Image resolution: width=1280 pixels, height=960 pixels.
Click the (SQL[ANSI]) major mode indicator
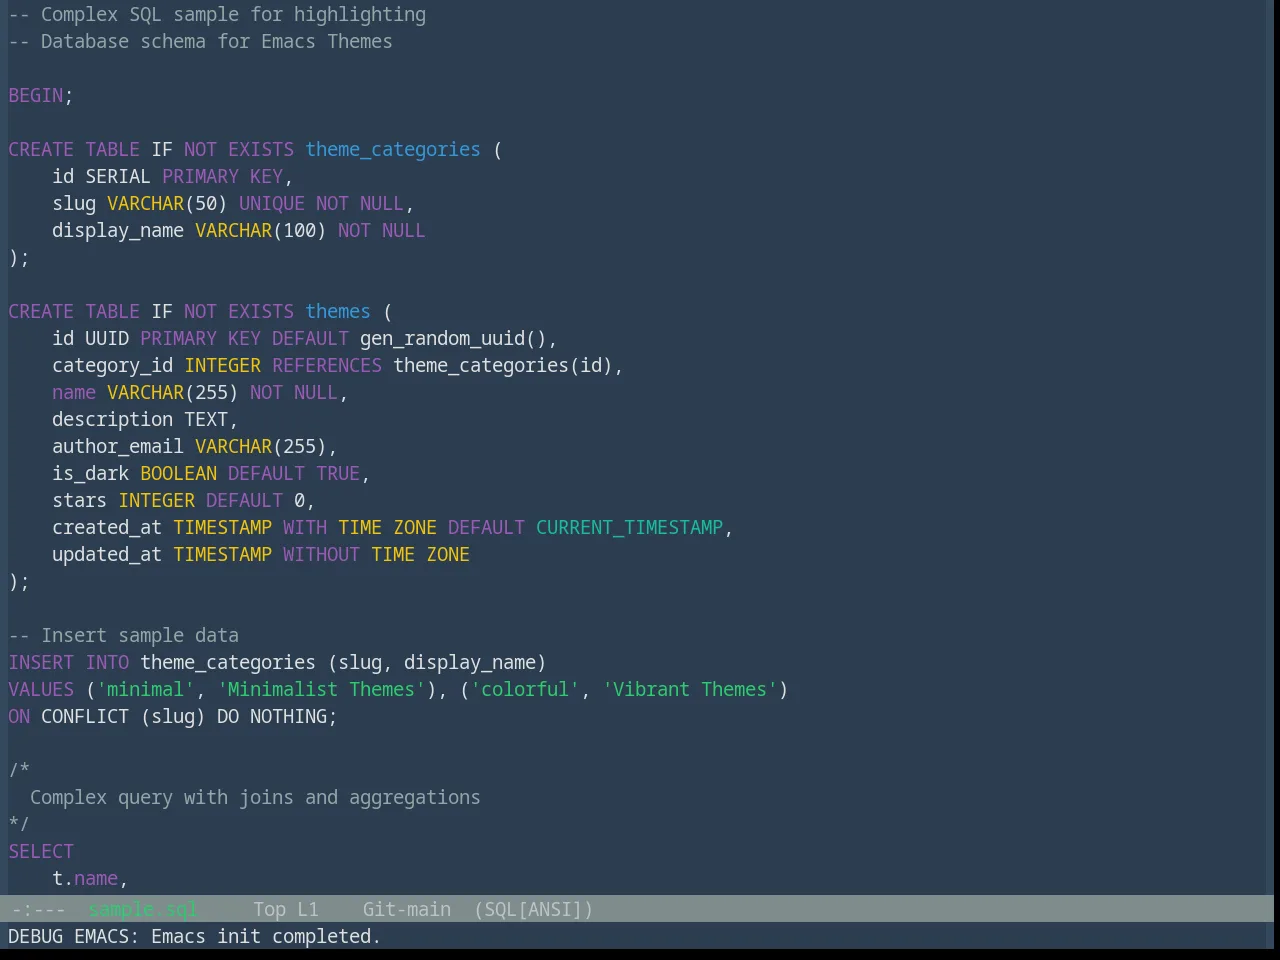[533, 909]
